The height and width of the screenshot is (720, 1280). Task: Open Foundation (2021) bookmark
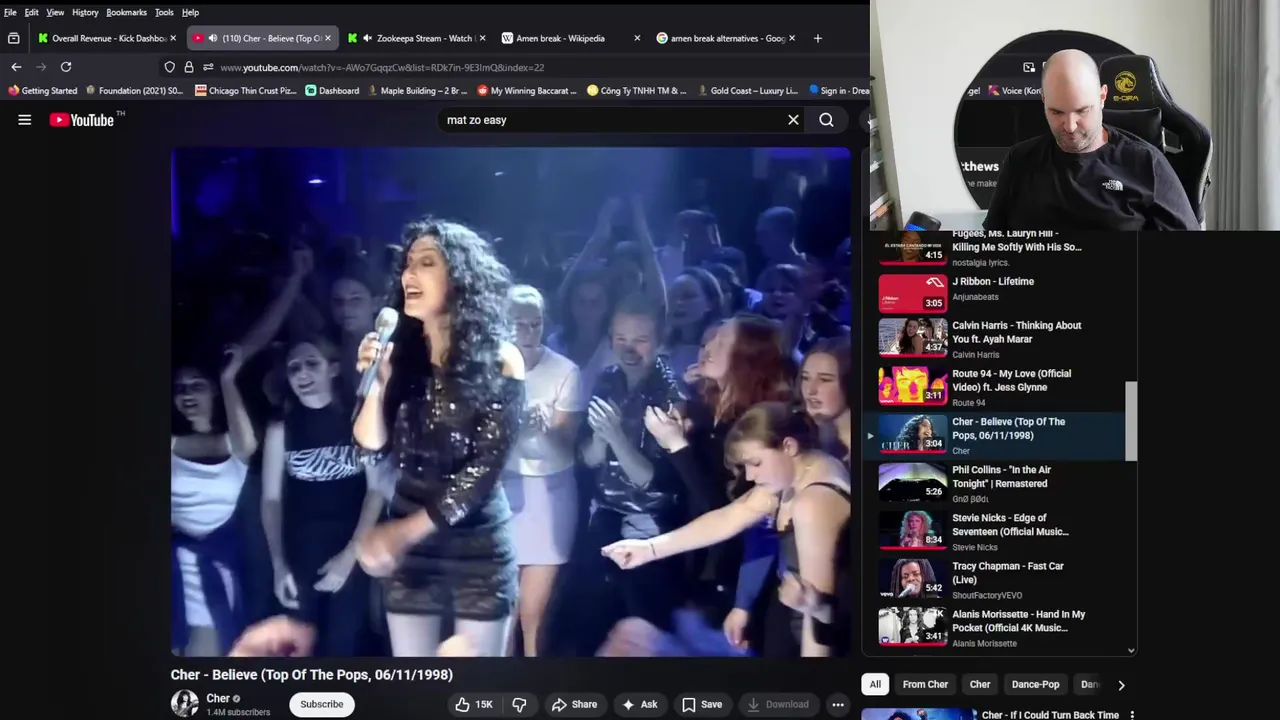134,91
